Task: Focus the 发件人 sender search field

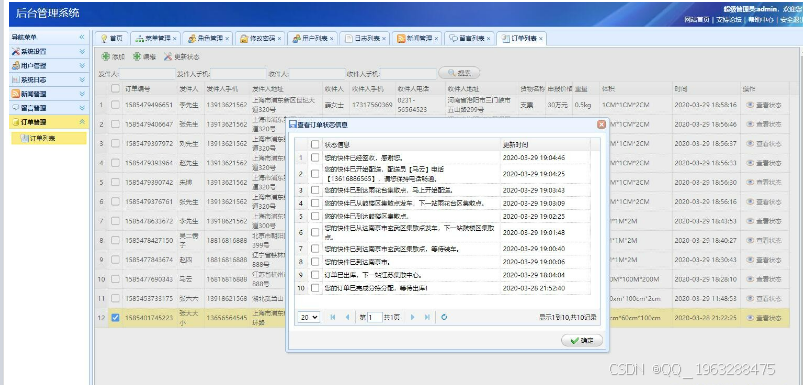Action: pos(147,74)
